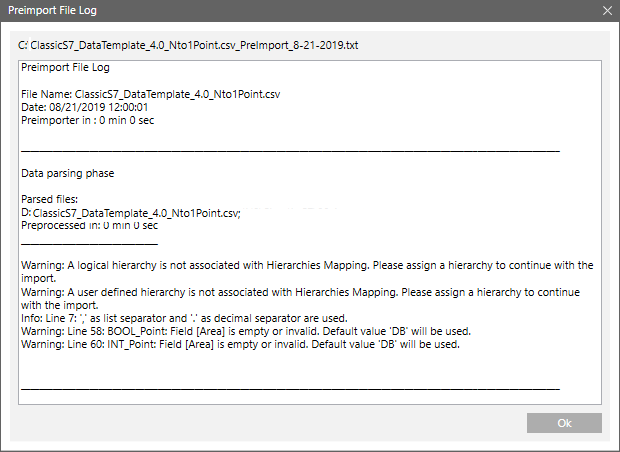
Task: Click the Line 60 INT_Point warning
Action: pos(240,344)
